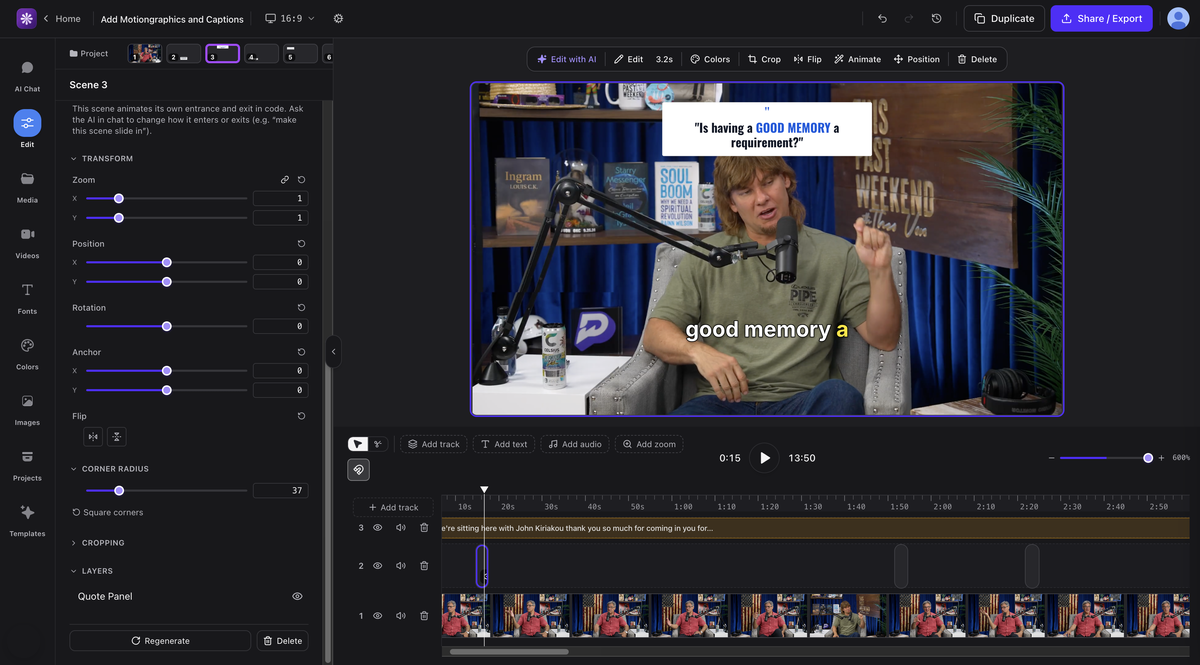1200x665 pixels.
Task: Adjust the Rotation slider
Action: (166, 326)
